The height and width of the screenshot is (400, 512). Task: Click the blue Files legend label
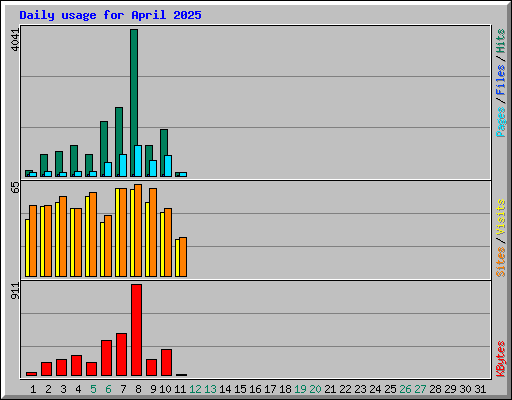point(501,80)
